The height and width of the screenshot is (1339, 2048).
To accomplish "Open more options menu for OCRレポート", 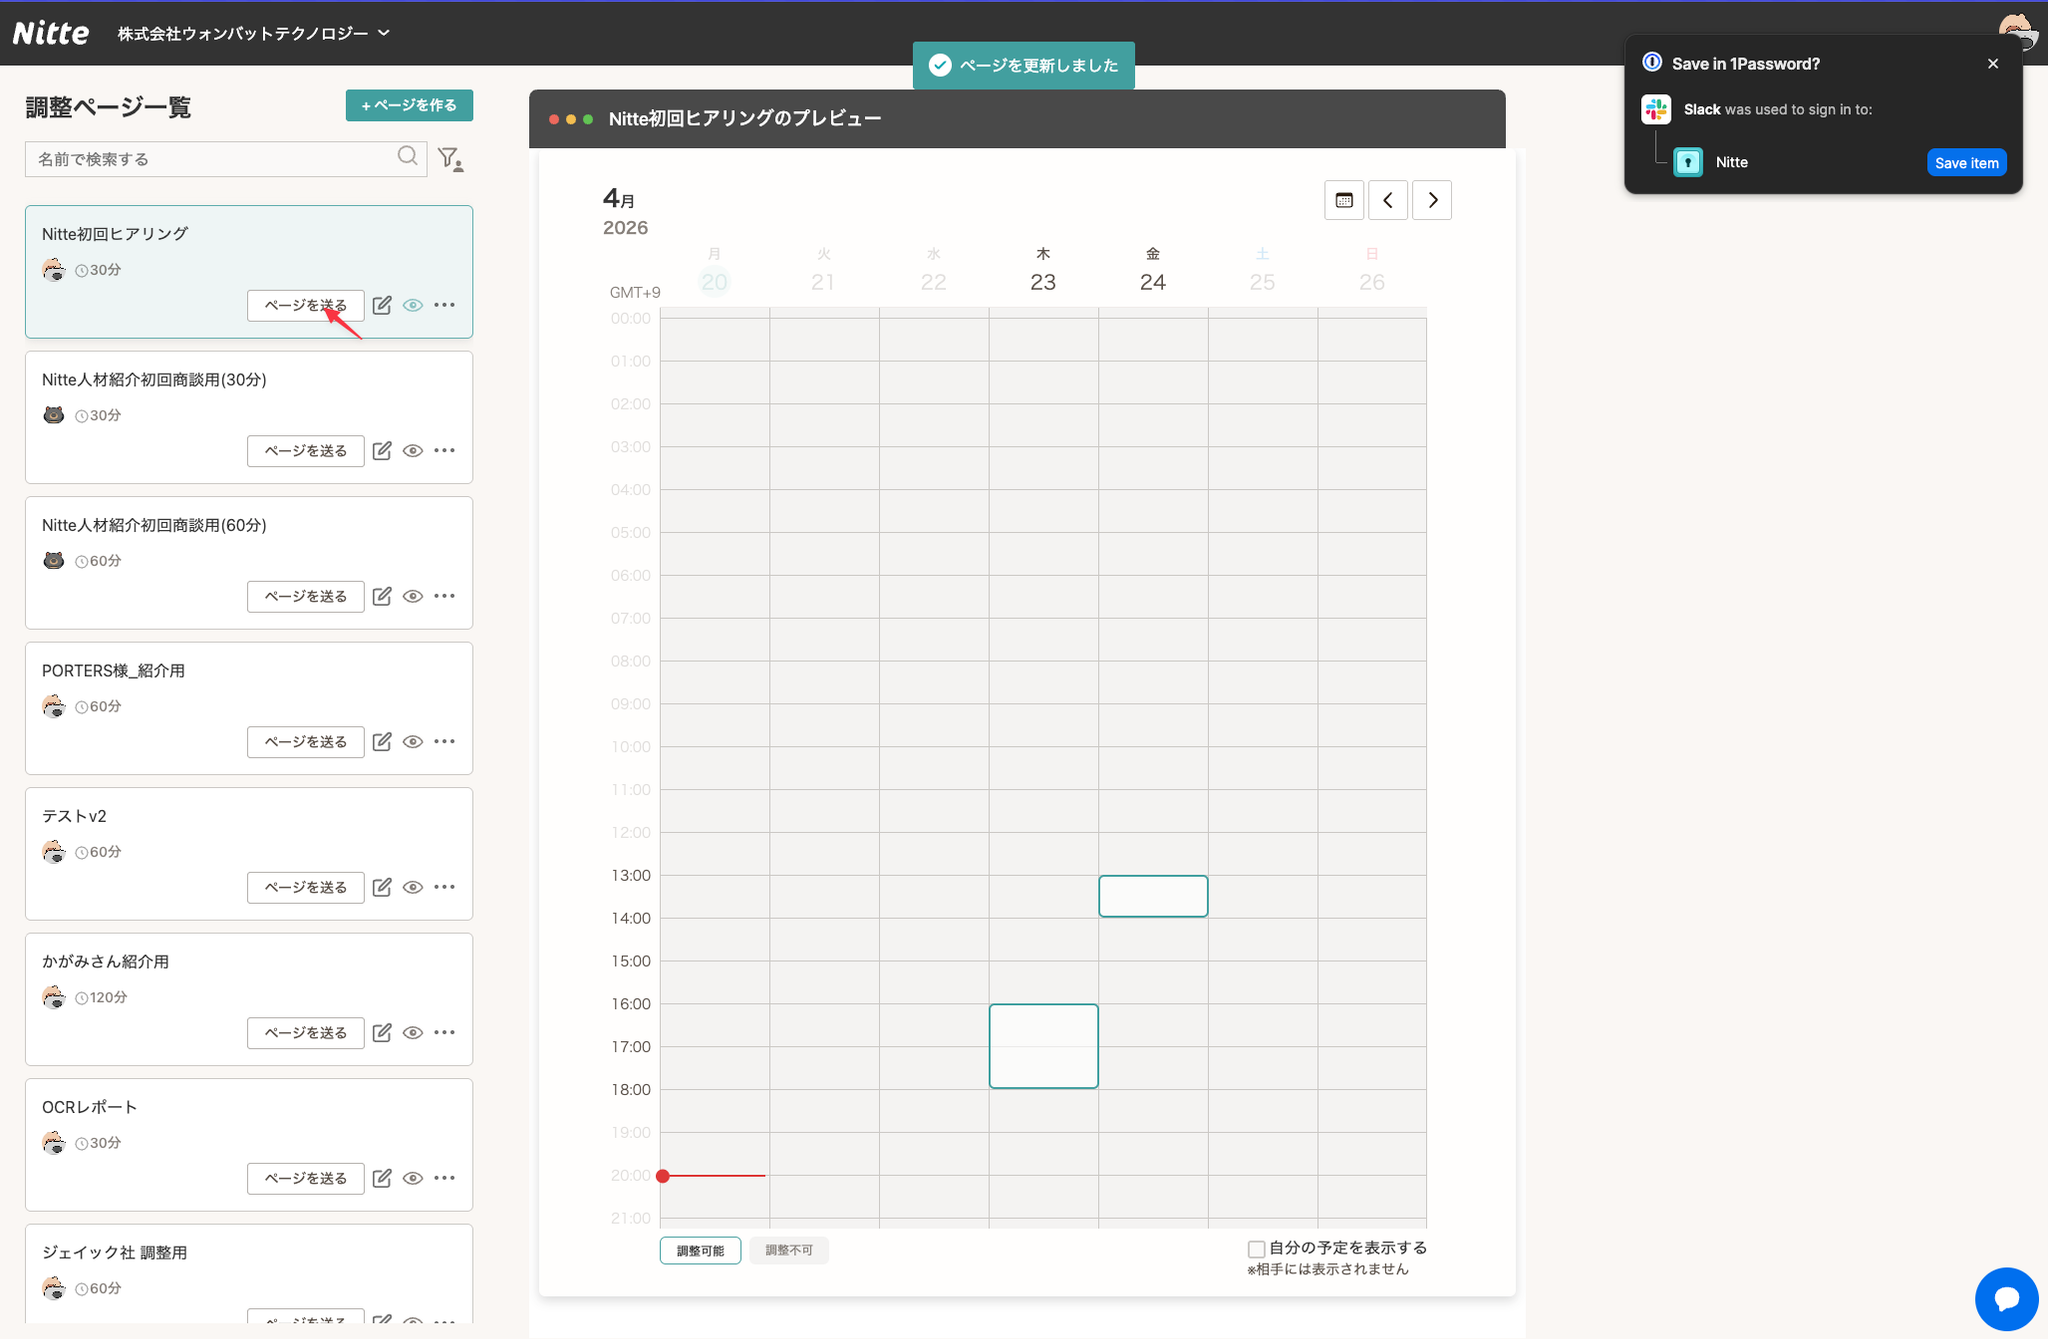I will 445,1178.
